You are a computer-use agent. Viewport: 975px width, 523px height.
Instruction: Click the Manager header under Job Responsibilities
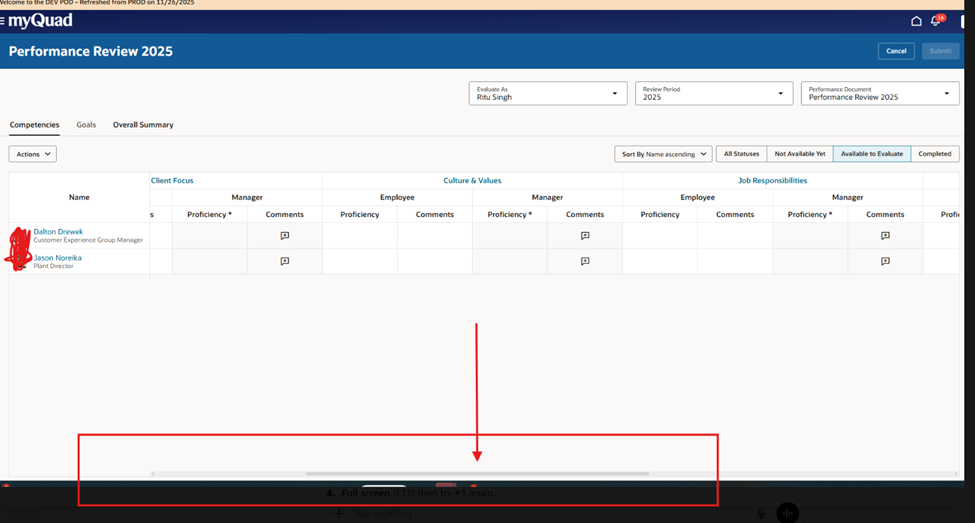(x=848, y=197)
